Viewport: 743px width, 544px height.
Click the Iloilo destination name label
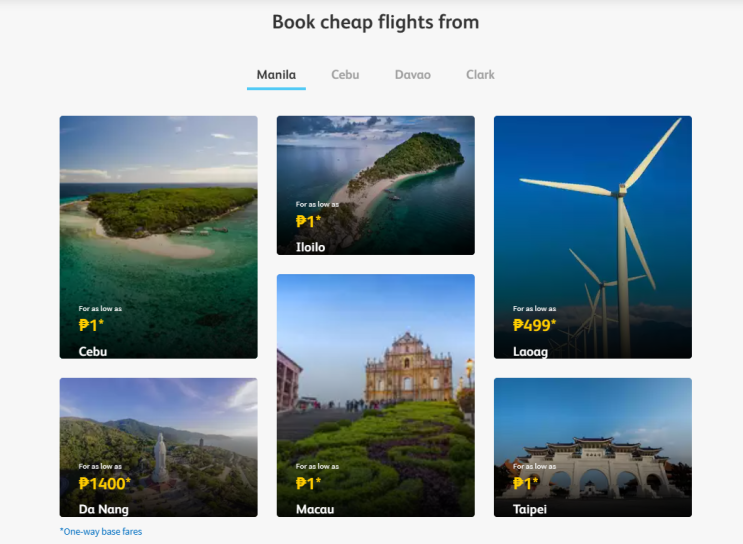(310, 247)
